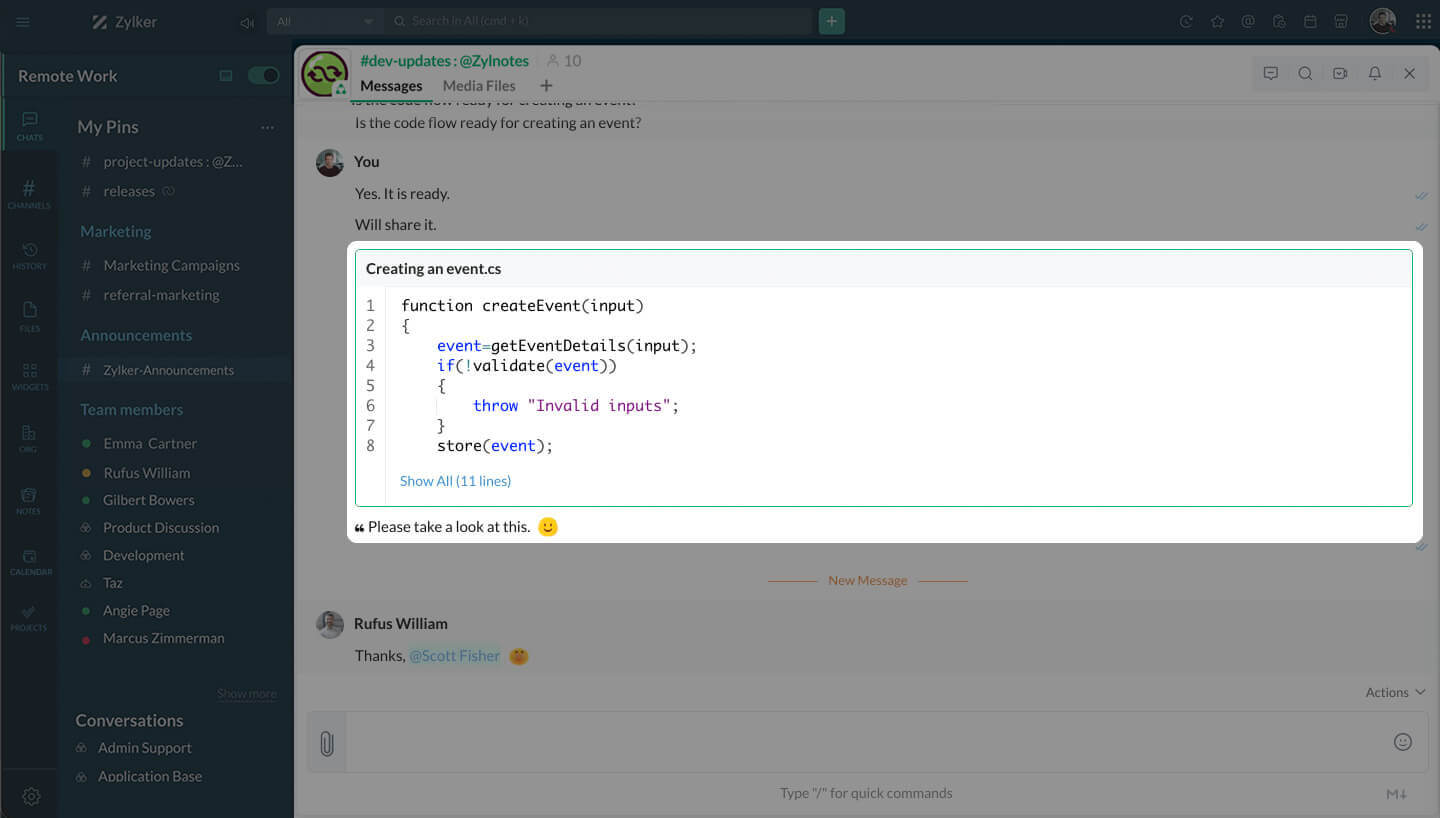
Task: Open the History section in left rail
Action: [29, 256]
